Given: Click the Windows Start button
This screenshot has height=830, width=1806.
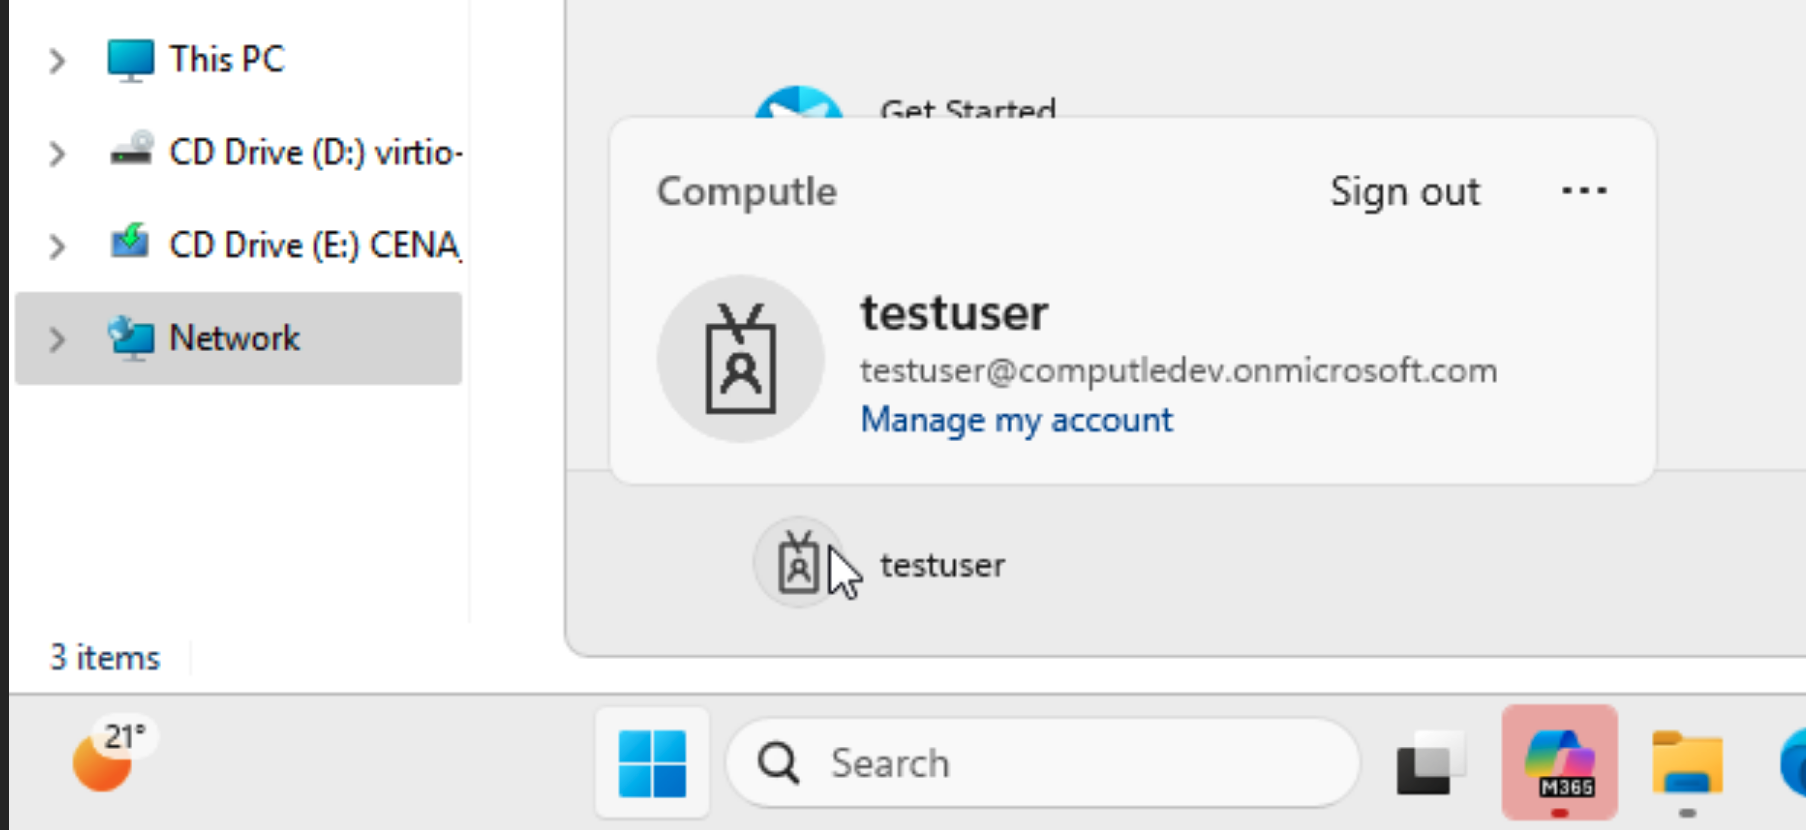Looking at the screenshot, I should pos(652,762).
